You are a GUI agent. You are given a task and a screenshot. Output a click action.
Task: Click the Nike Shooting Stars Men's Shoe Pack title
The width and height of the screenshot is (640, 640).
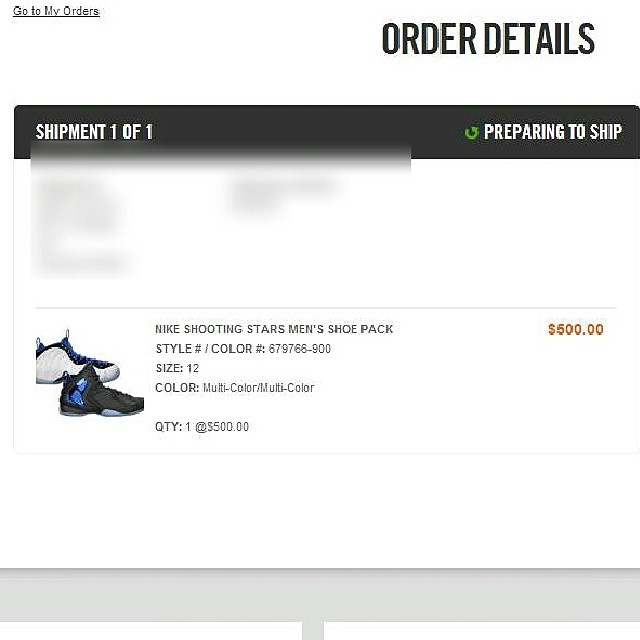click(274, 329)
